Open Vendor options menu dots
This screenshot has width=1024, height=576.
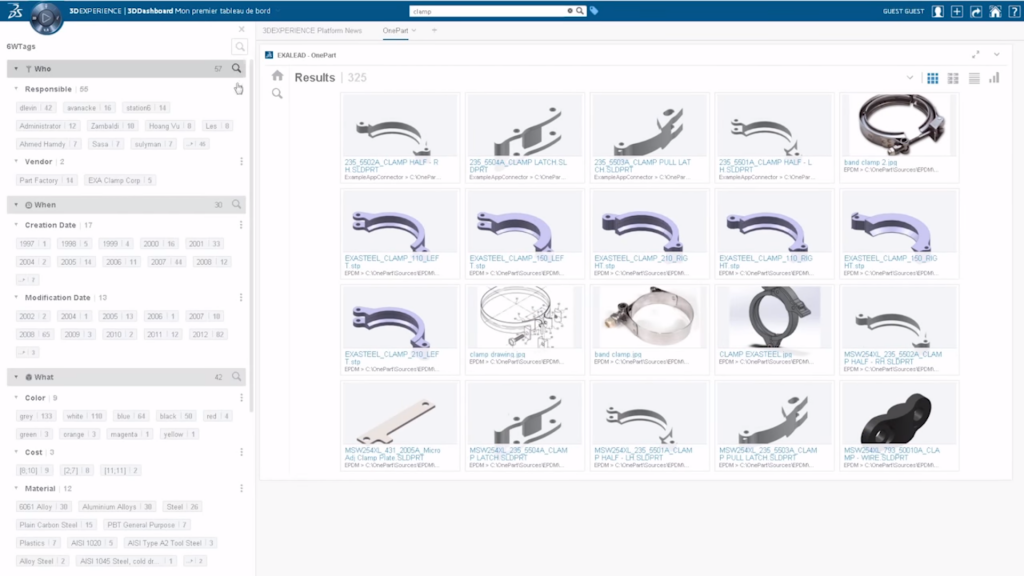241,161
